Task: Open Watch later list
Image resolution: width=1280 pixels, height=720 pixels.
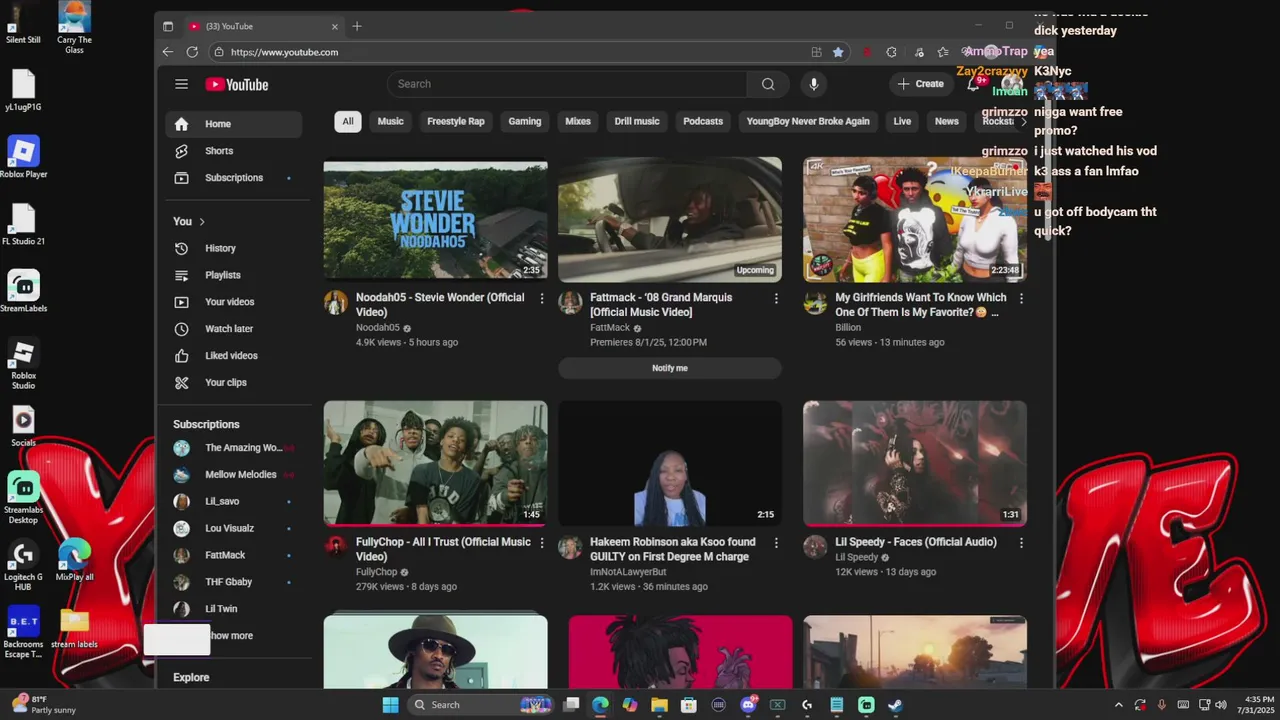Action: 234,329
